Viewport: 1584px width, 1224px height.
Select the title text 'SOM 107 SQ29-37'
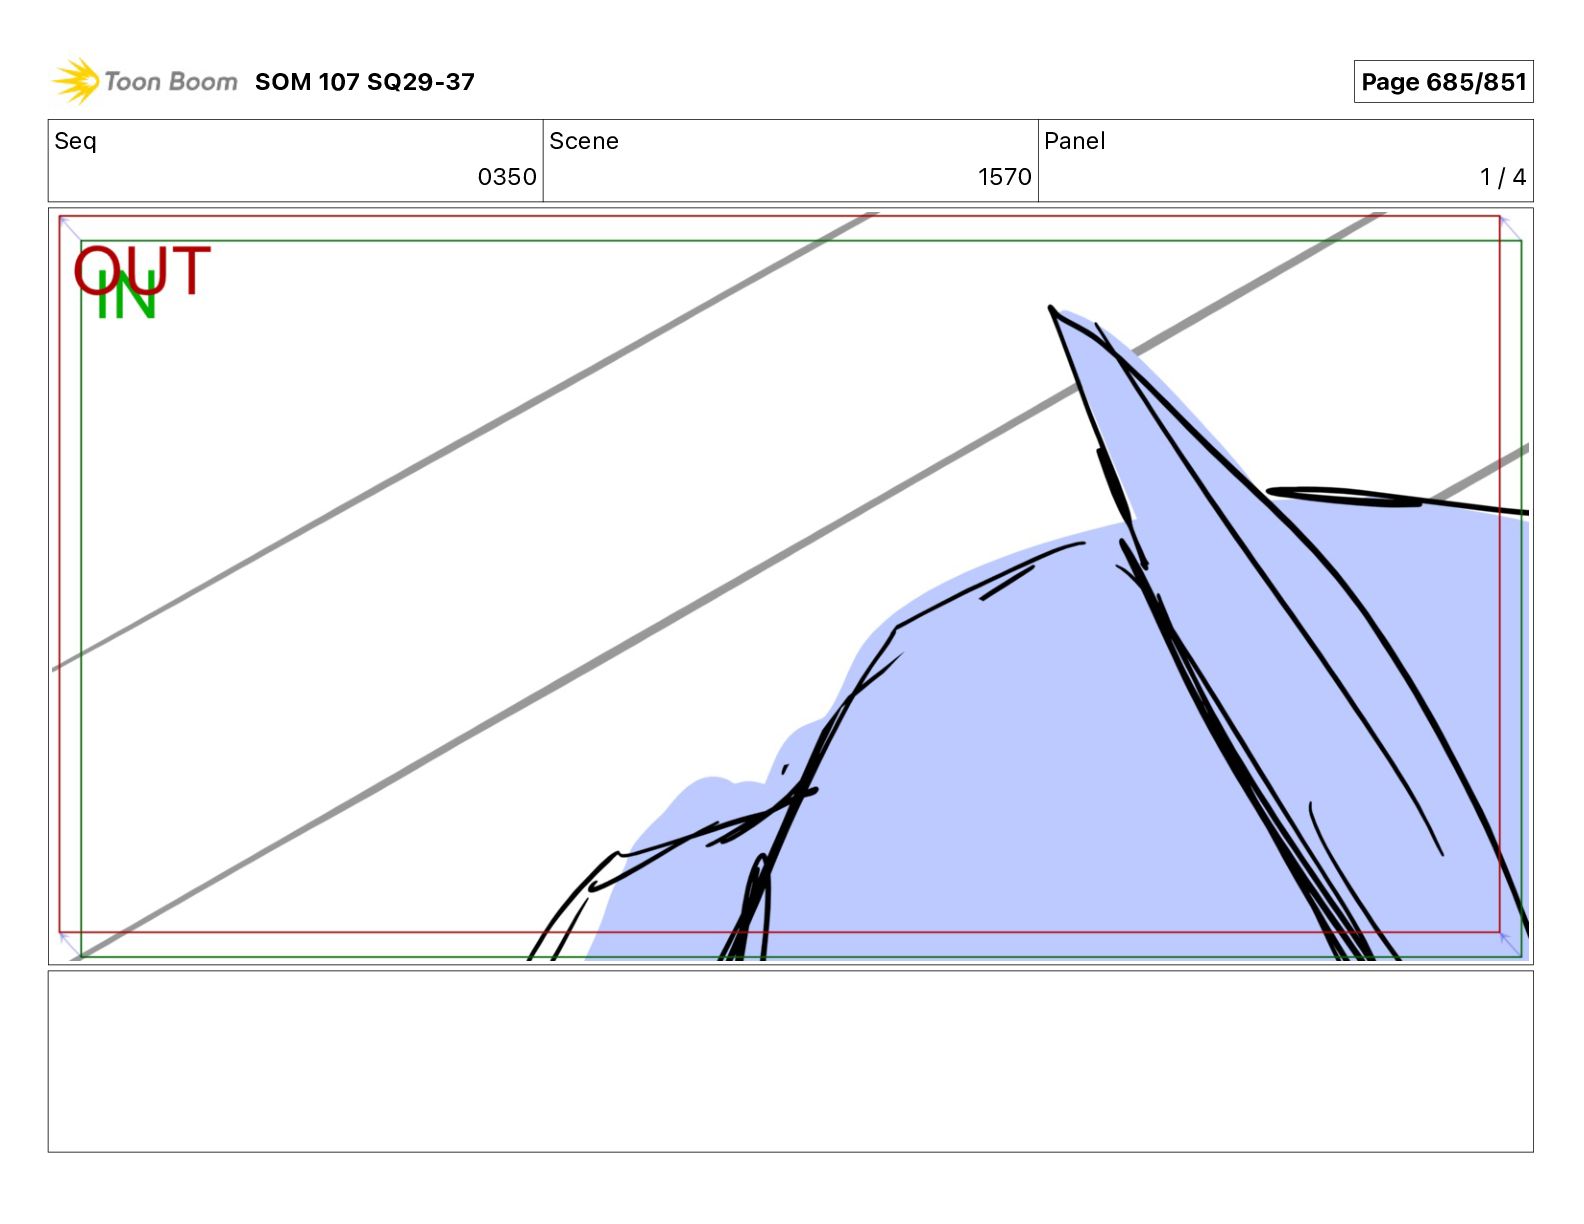pos(364,82)
